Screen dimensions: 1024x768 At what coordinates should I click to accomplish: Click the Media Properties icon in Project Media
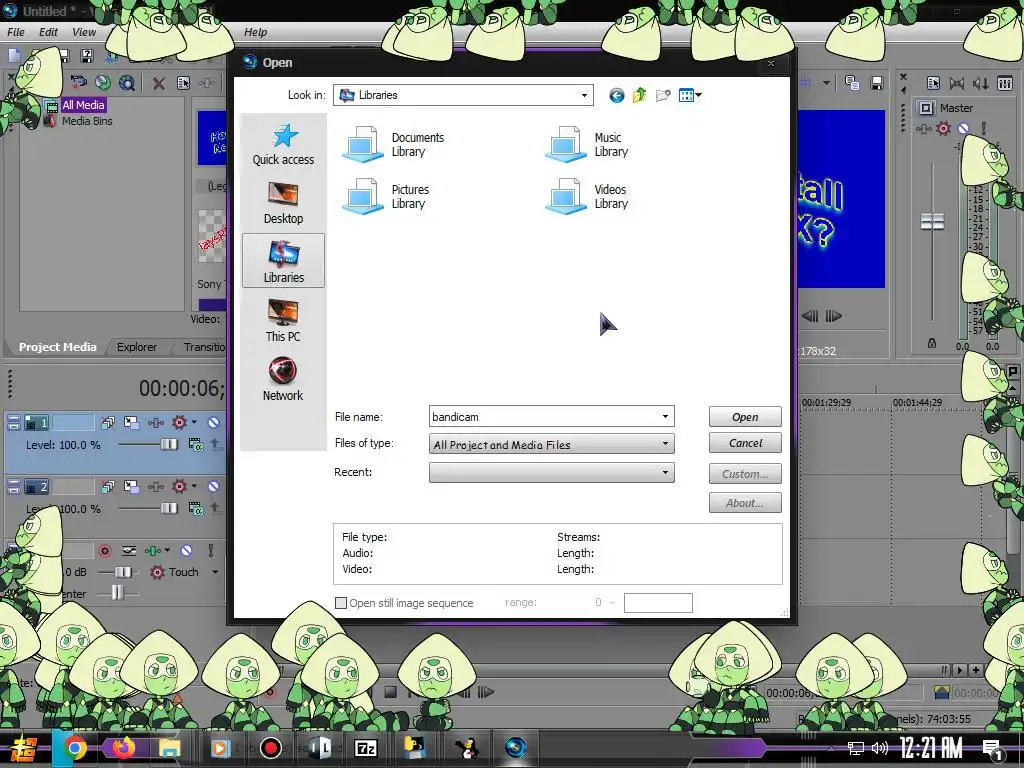[x=184, y=83]
